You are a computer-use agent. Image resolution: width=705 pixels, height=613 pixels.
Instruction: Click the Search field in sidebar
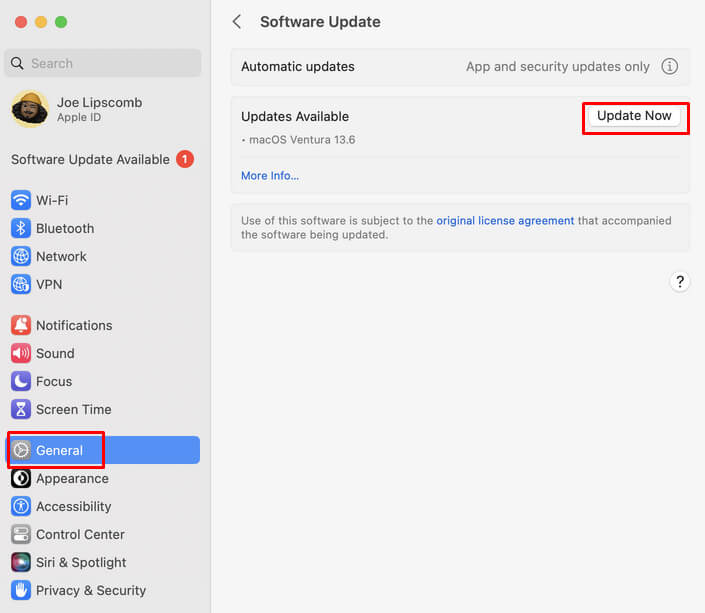[x=103, y=63]
